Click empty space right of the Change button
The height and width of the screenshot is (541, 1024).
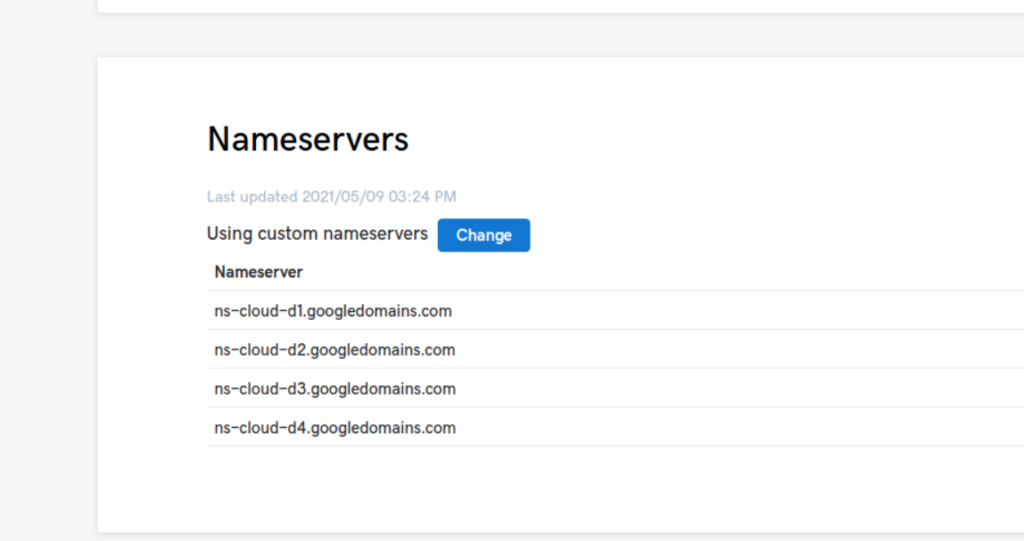coord(750,235)
